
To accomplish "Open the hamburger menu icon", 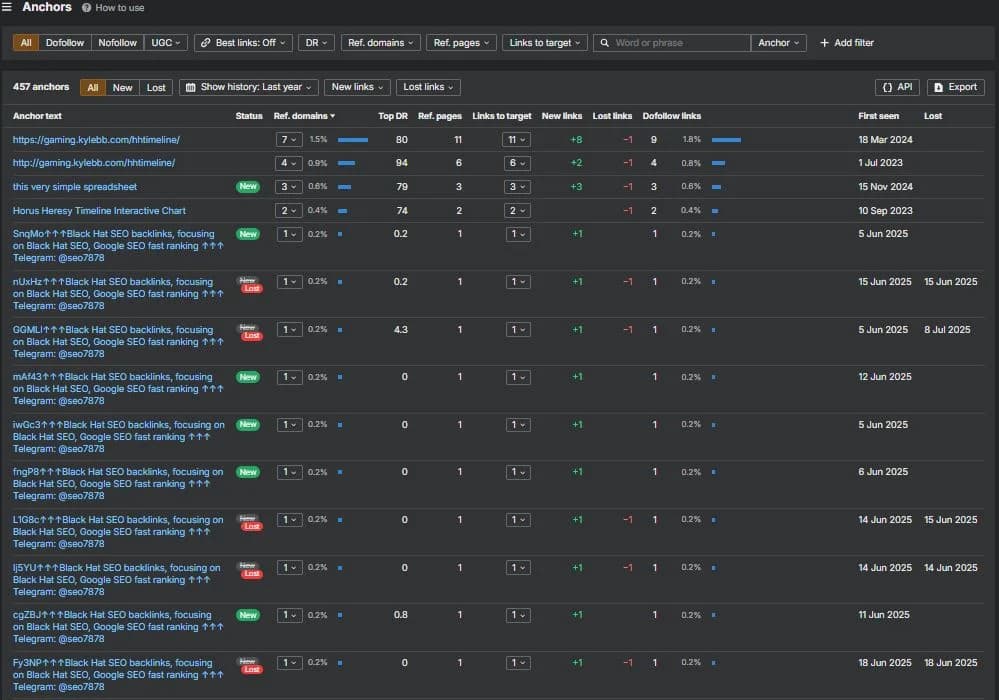I will (7, 7).
